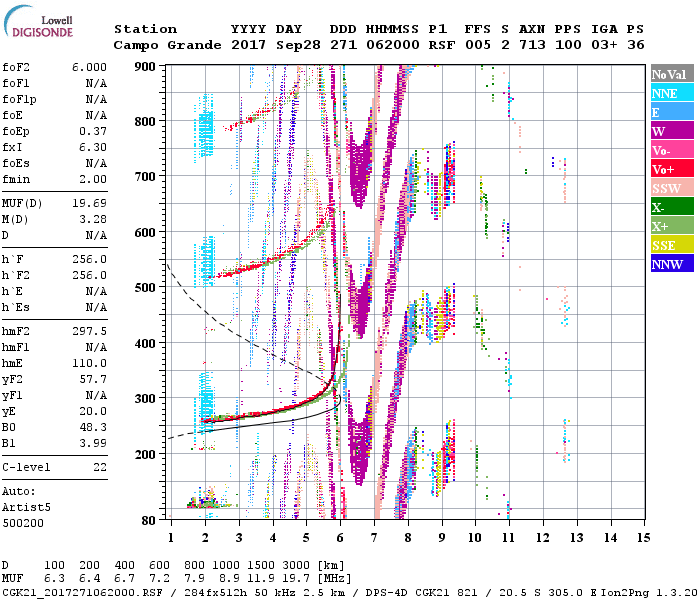This screenshot has height=600, width=700.
Task: Click the C-level value 22
Action: point(101,466)
